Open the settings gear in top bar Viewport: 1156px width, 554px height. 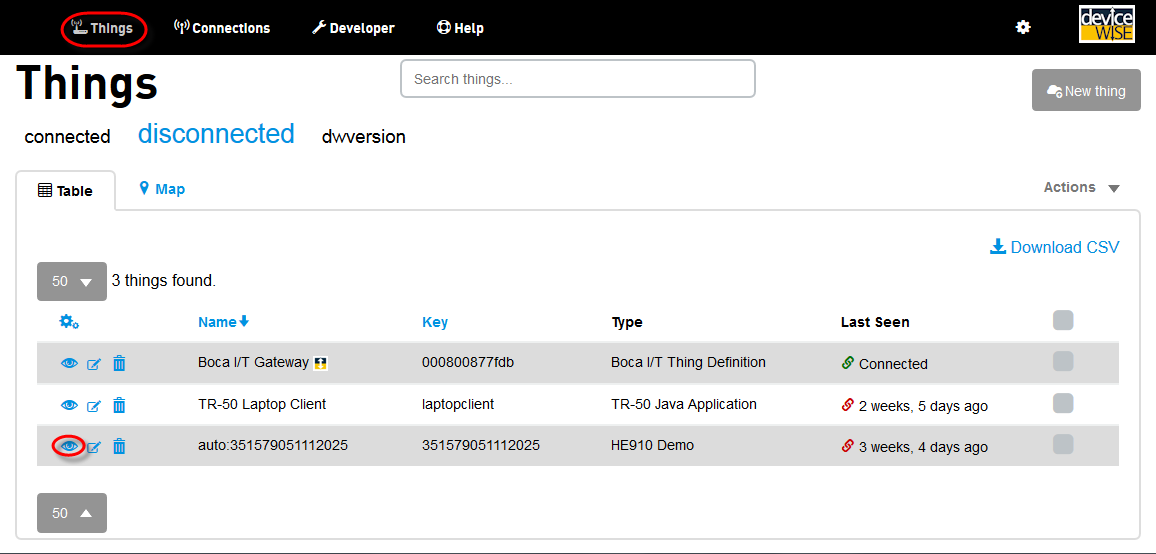pyautogui.click(x=1023, y=28)
